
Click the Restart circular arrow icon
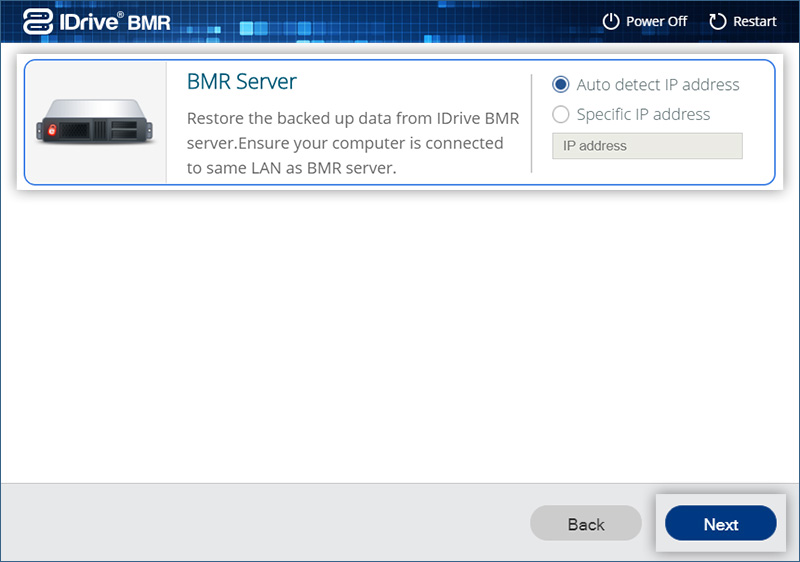[717, 21]
